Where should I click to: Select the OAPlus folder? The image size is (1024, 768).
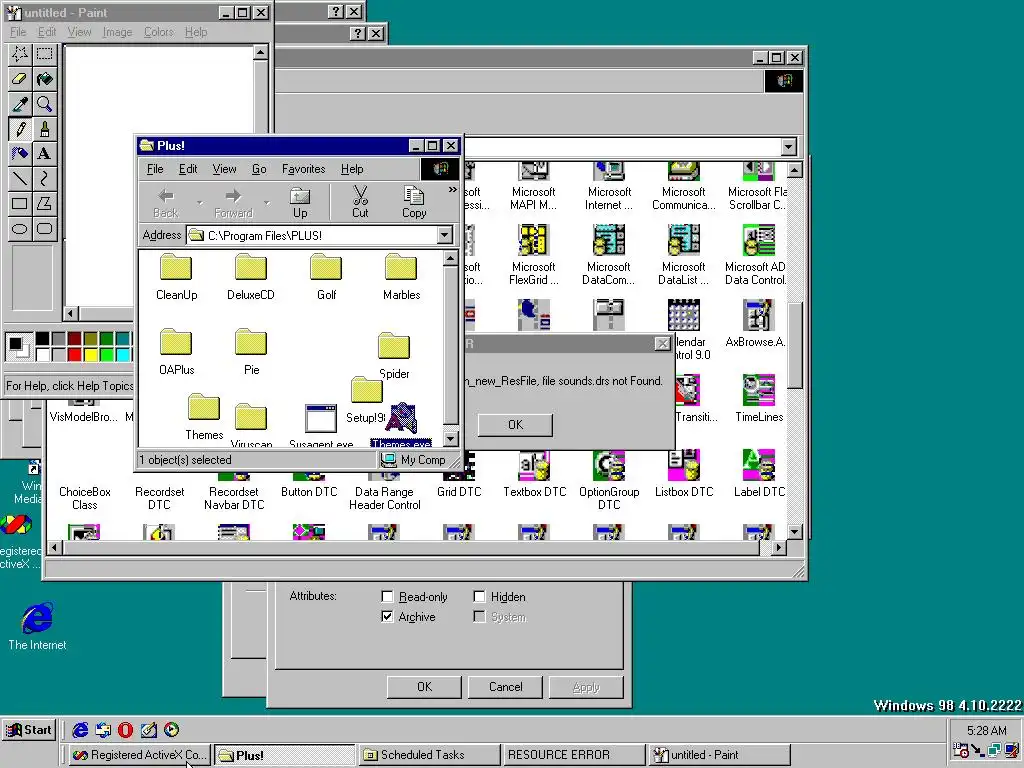pos(176,353)
